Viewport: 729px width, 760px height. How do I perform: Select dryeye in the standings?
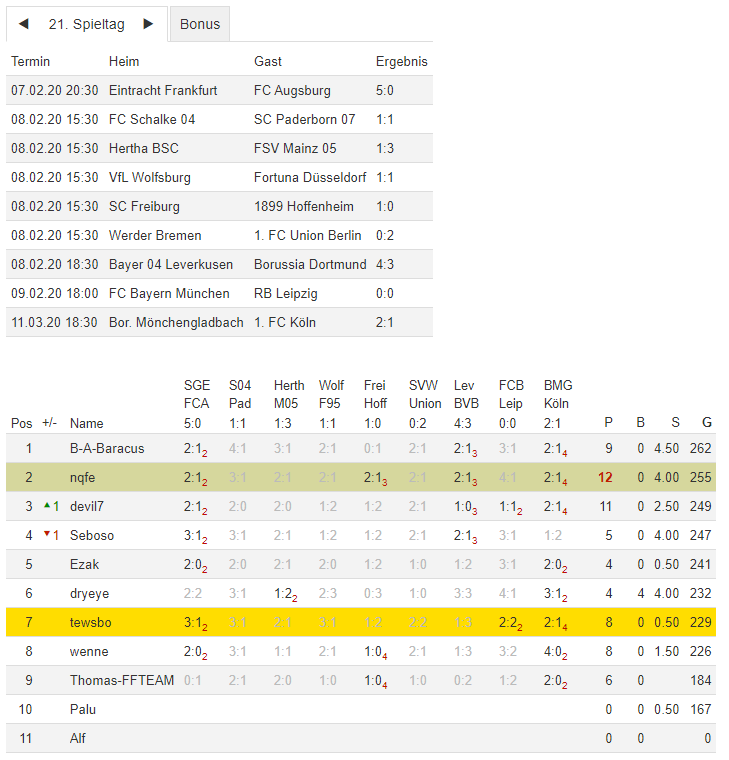90,593
